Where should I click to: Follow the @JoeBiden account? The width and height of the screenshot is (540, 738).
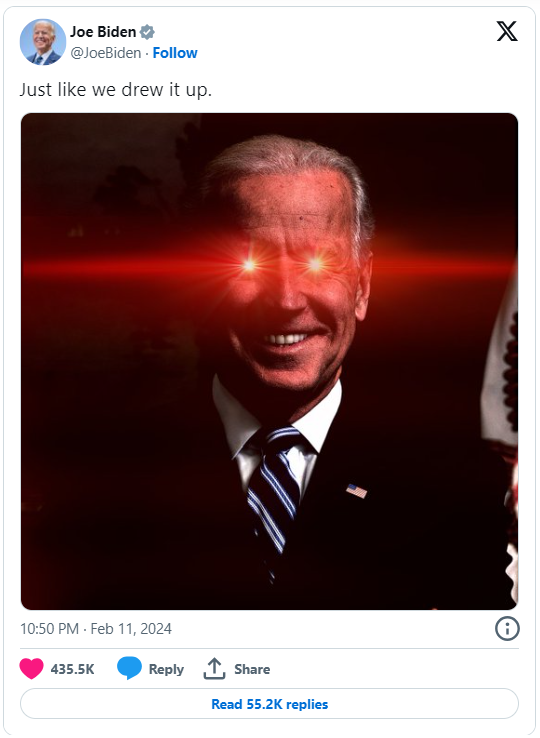pyautogui.click(x=175, y=53)
